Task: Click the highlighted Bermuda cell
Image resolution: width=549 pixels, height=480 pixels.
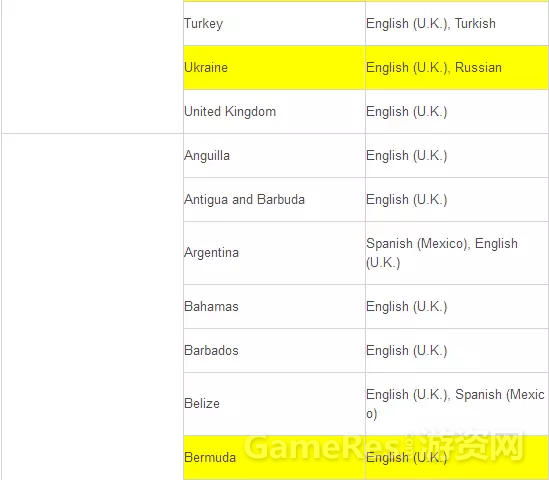Action: click(x=274, y=457)
